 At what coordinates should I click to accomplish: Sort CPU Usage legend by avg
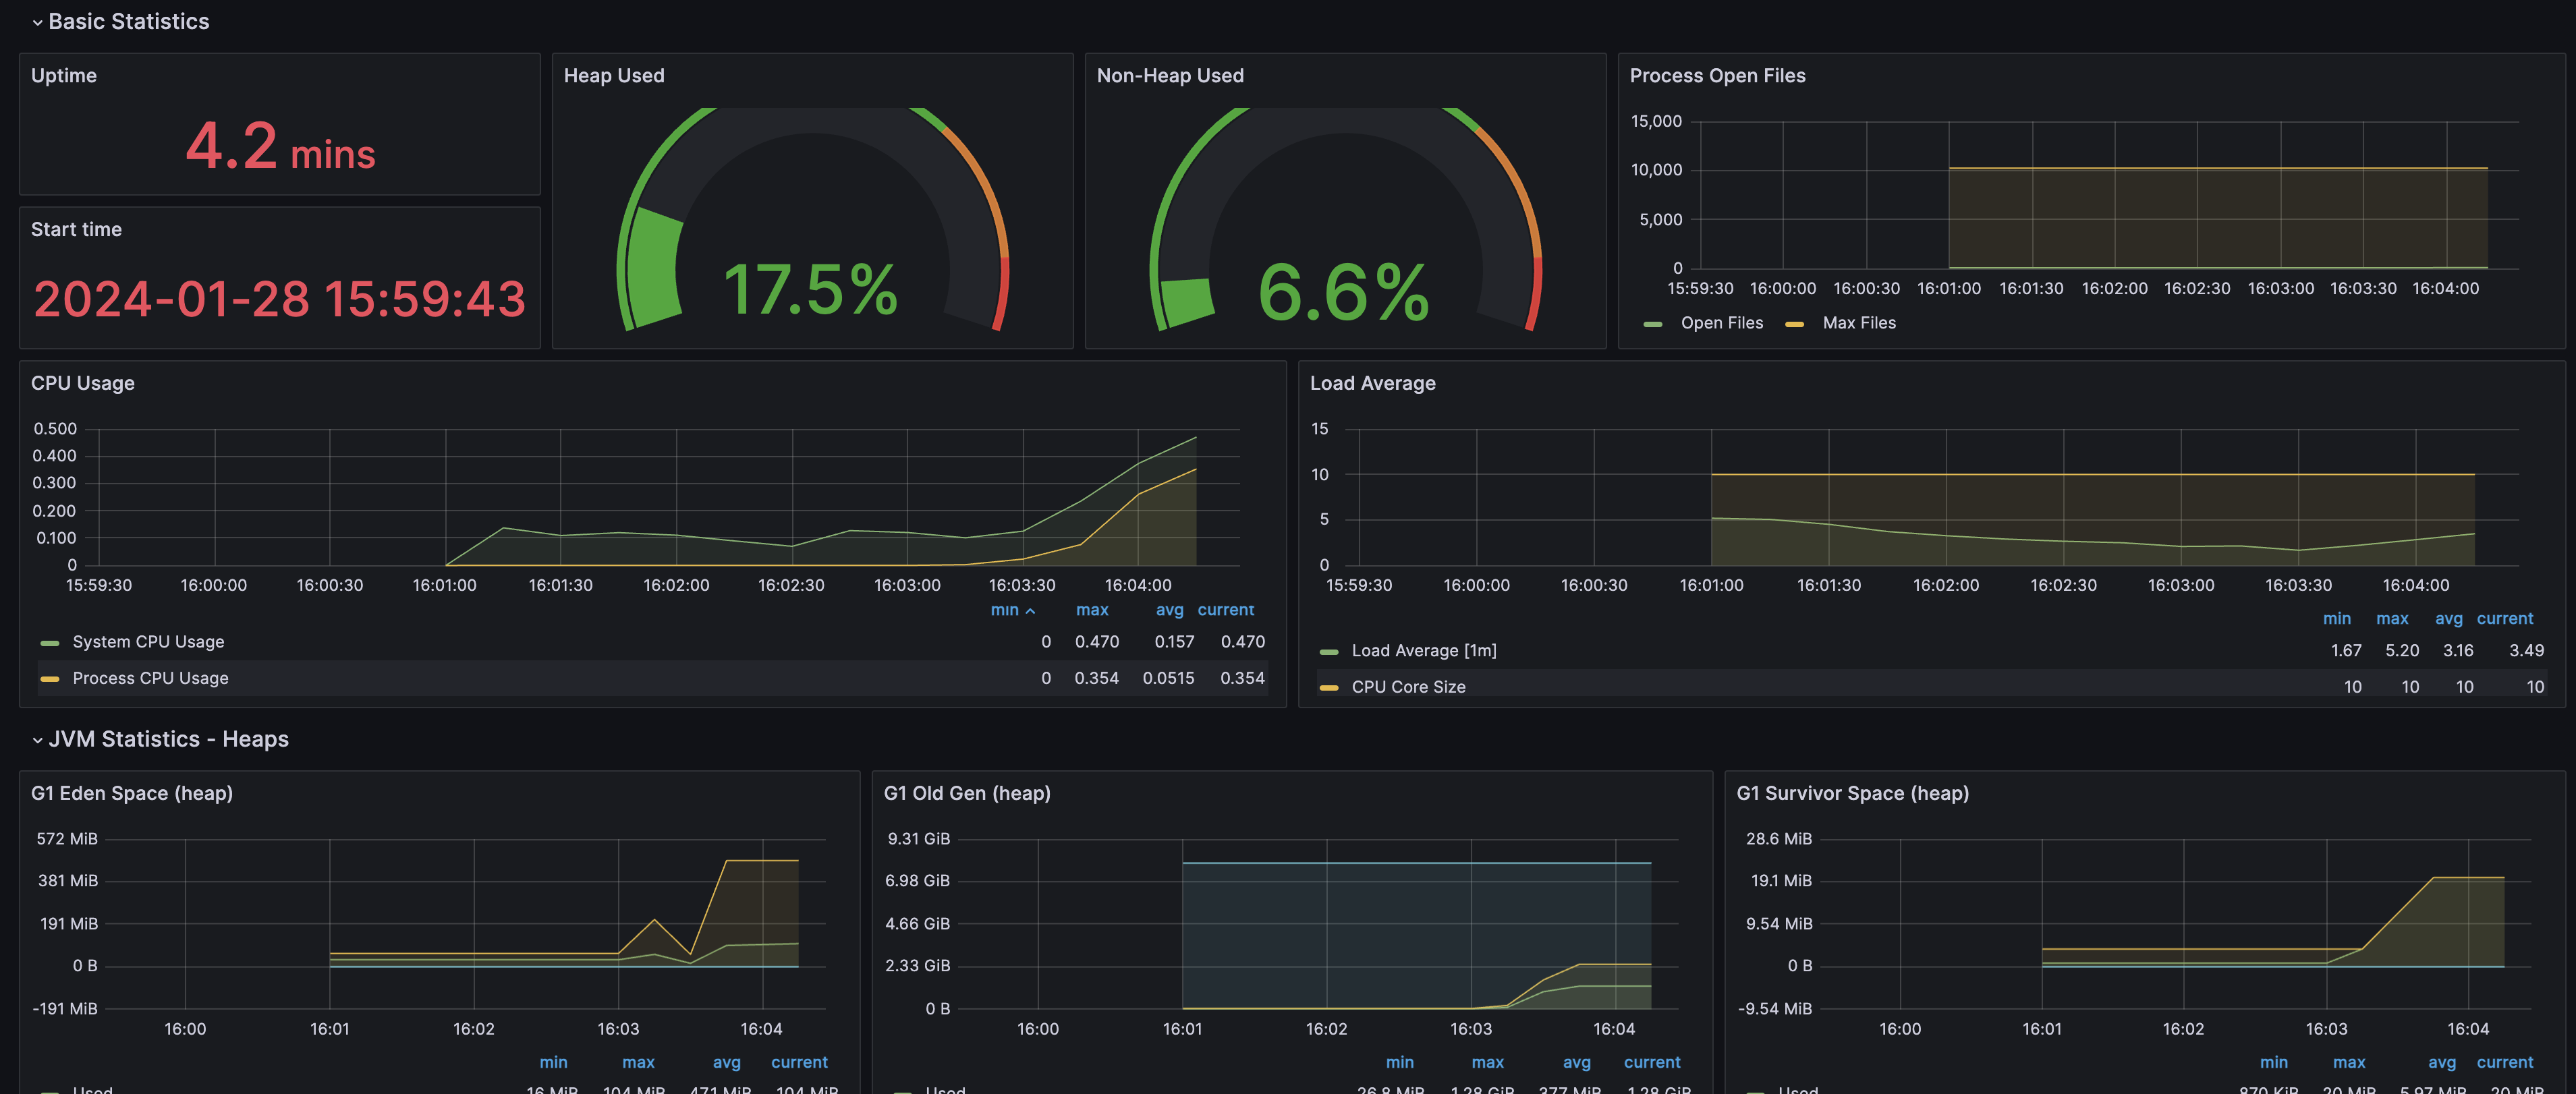(1169, 610)
